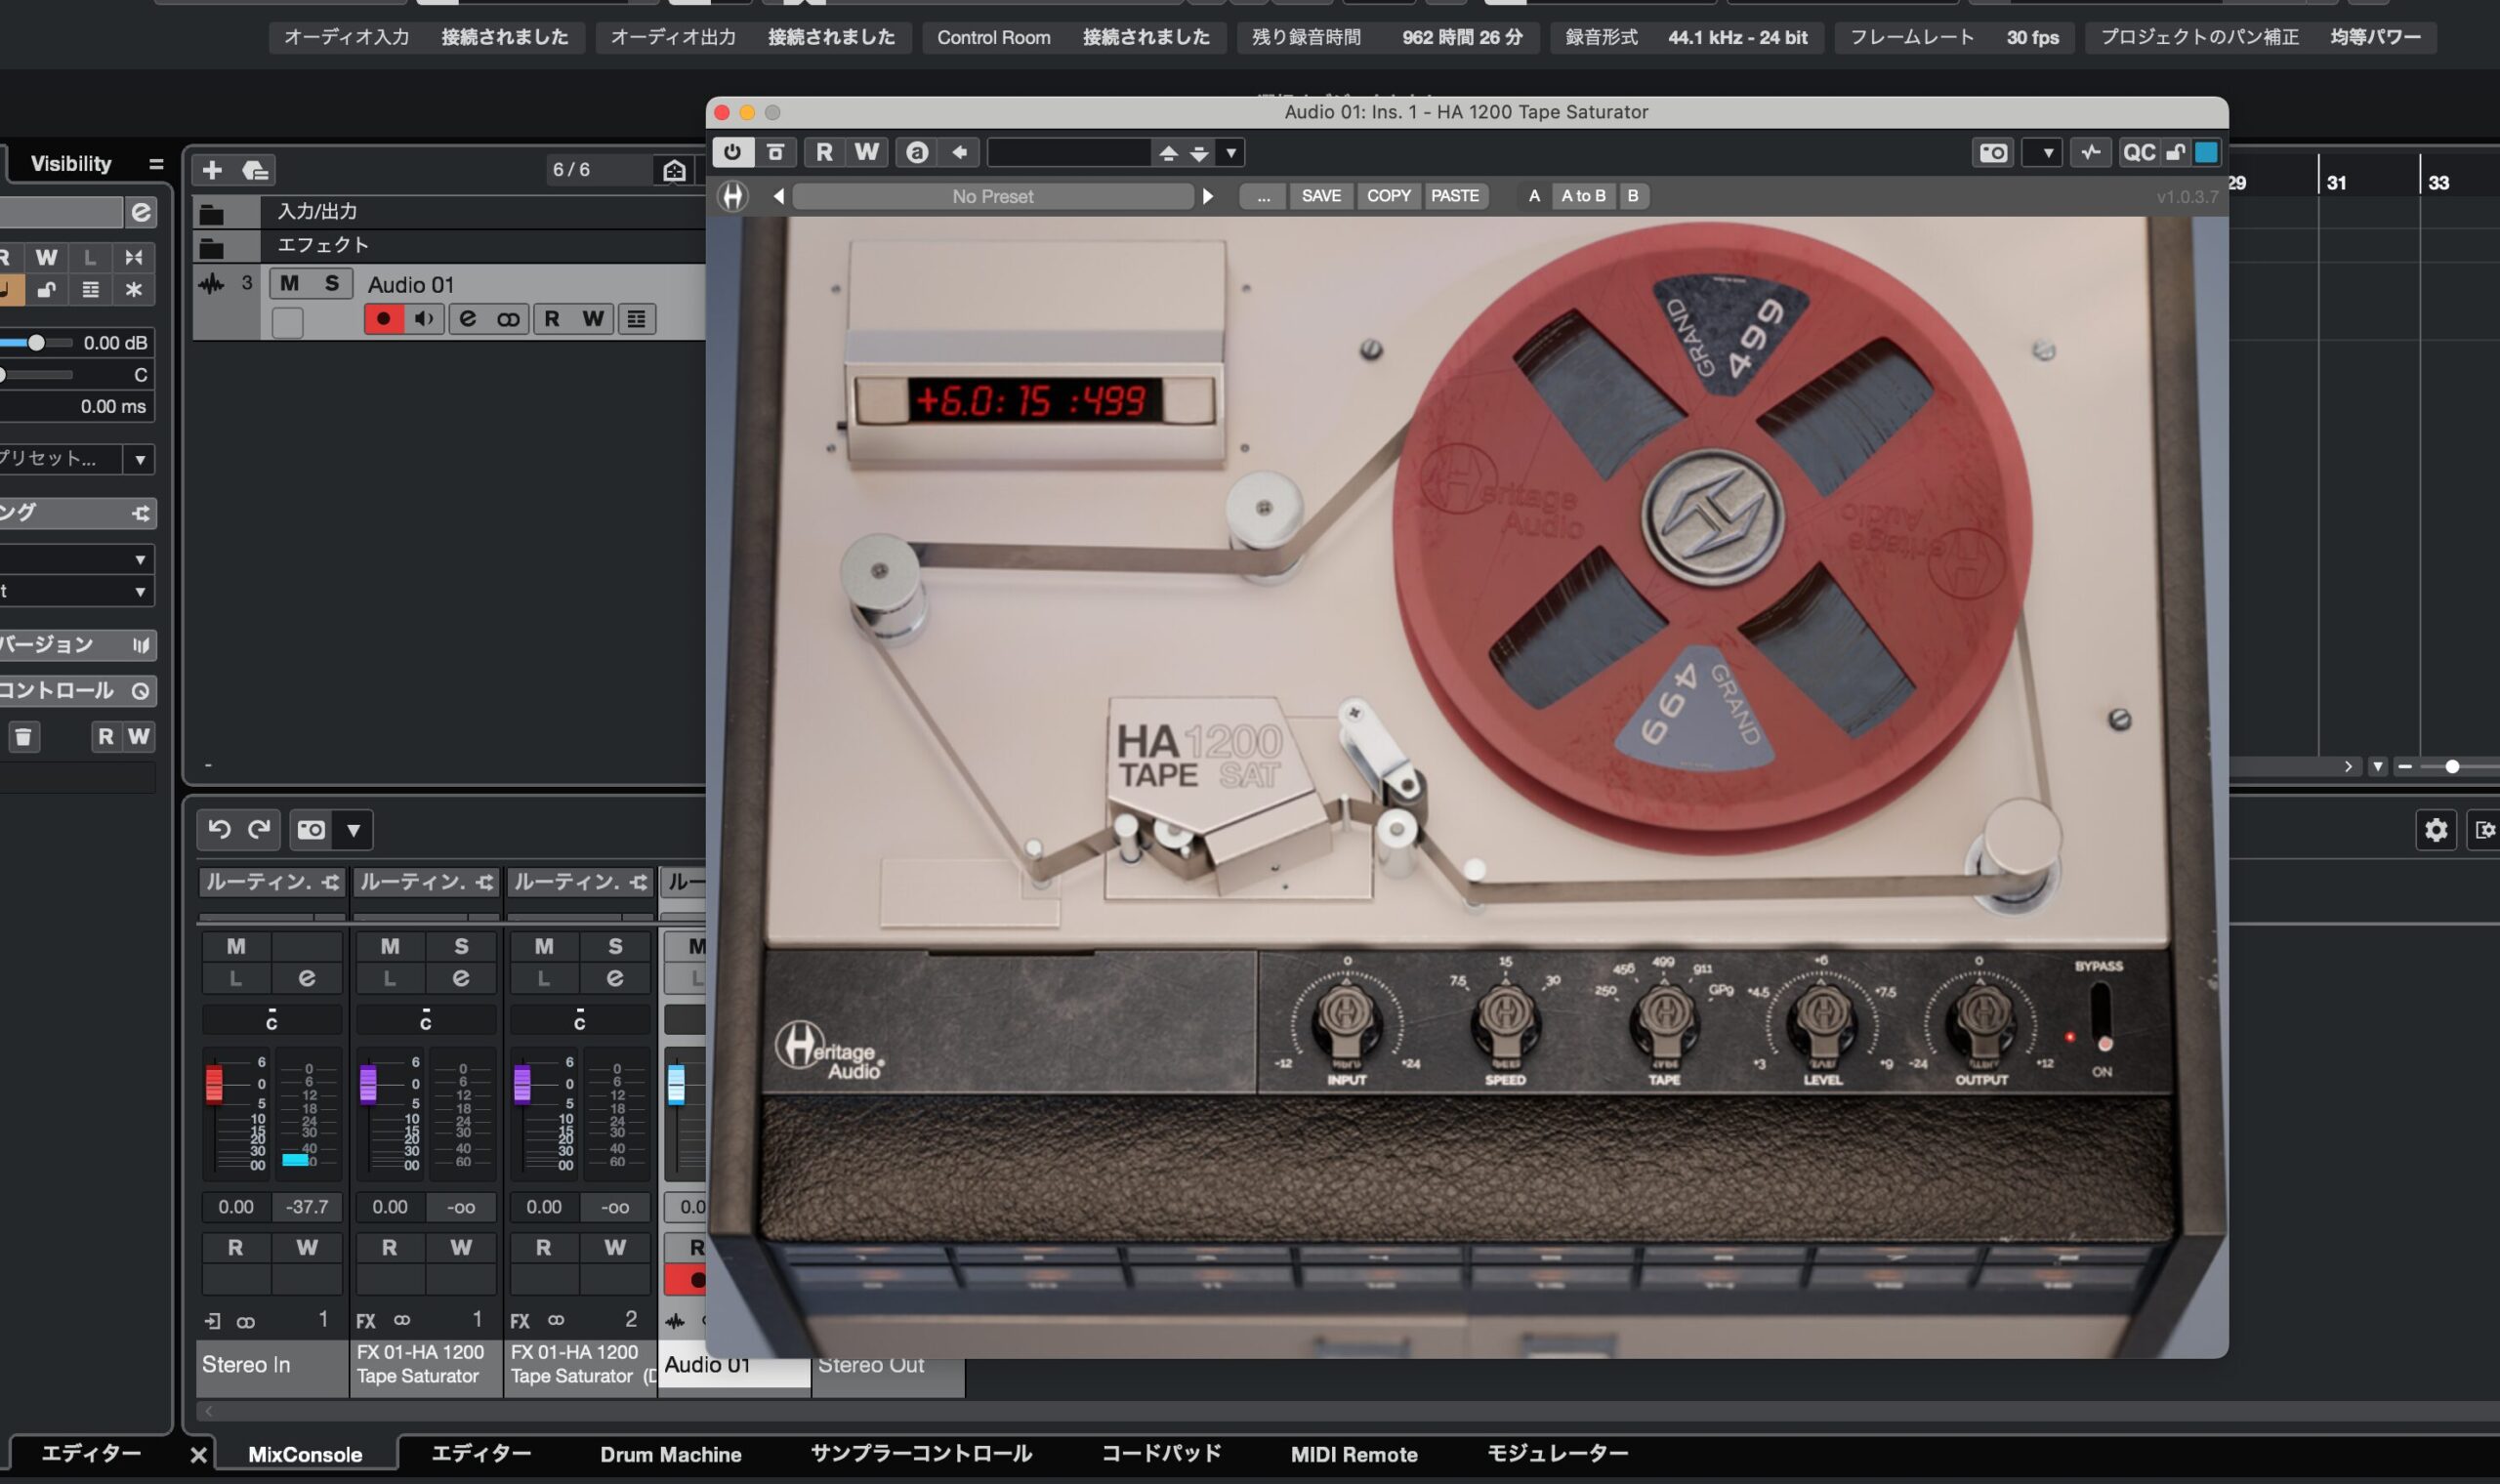Image resolution: width=2500 pixels, height=1484 pixels.
Task: Click the inspector trash icon
Action: point(23,738)
